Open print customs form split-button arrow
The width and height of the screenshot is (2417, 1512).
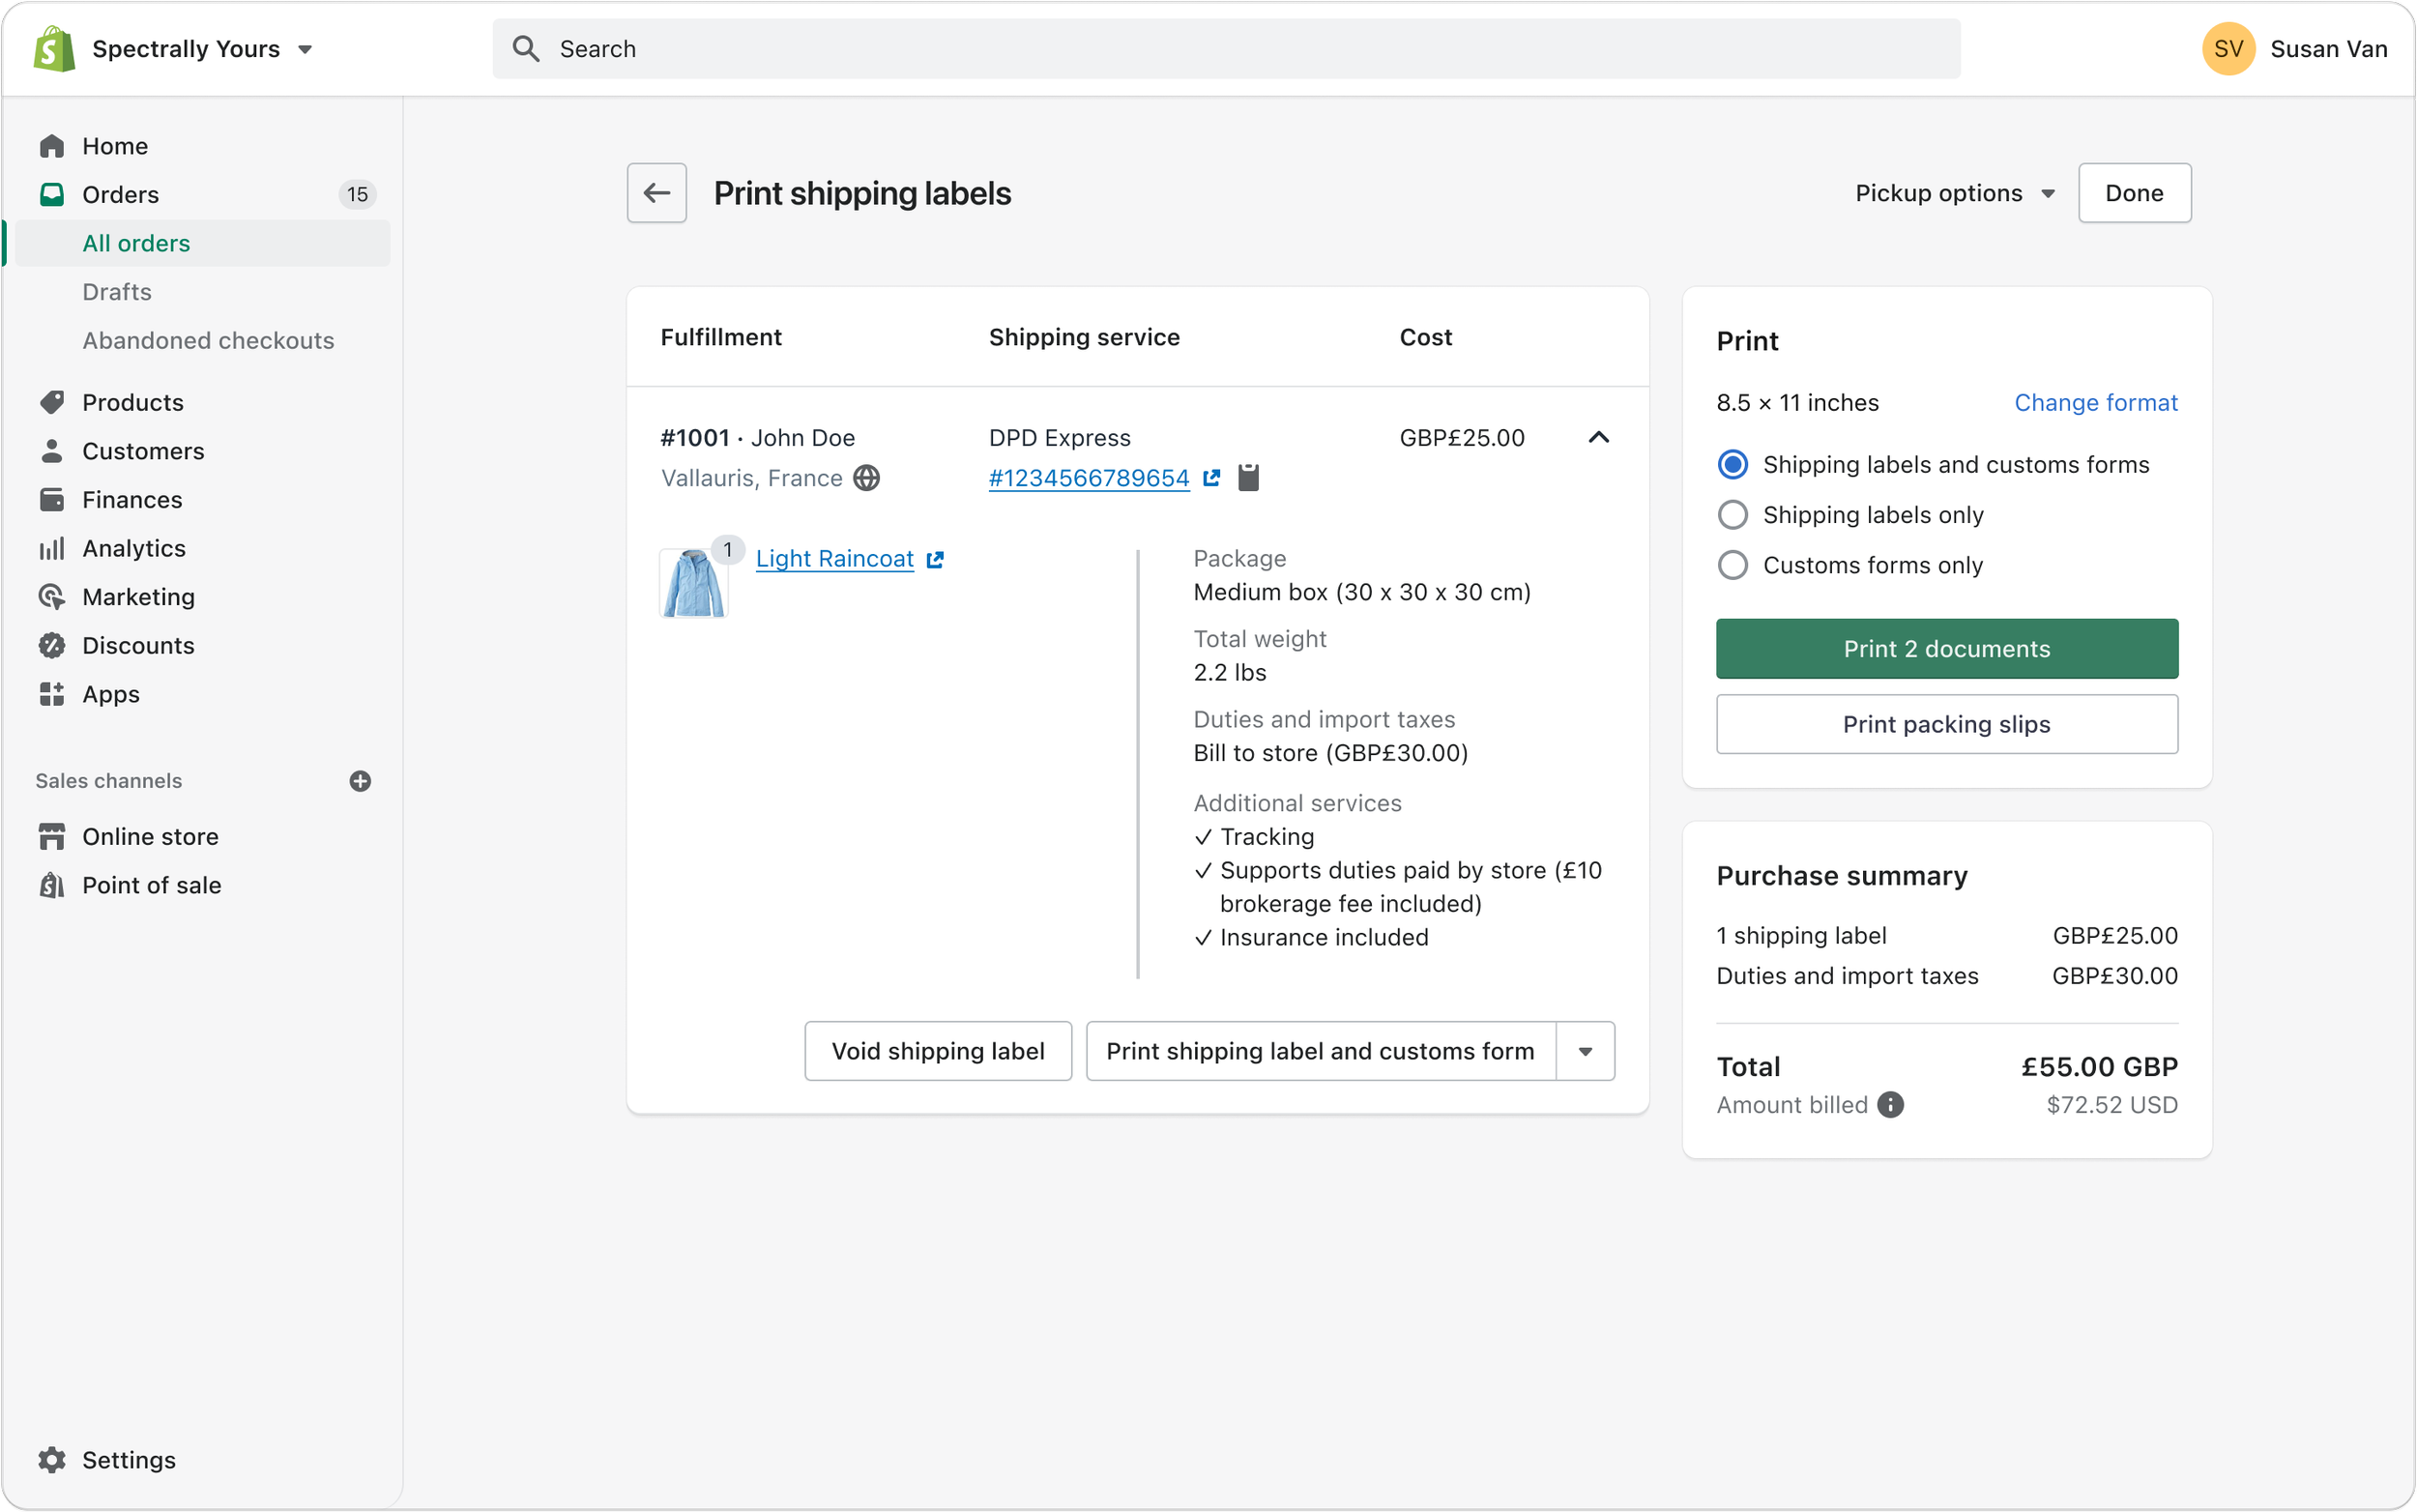click(x=1585, y=1051)
